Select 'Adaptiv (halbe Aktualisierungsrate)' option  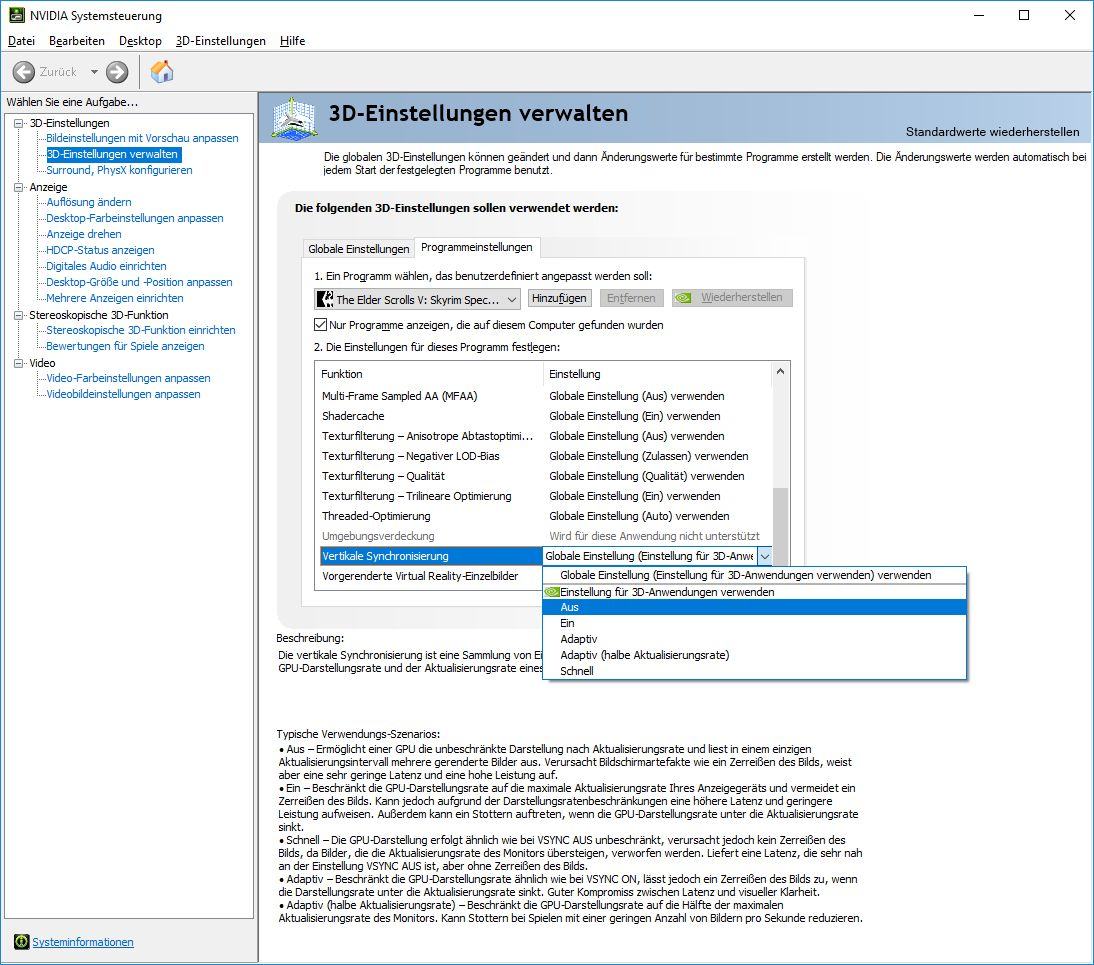(754, 655)
